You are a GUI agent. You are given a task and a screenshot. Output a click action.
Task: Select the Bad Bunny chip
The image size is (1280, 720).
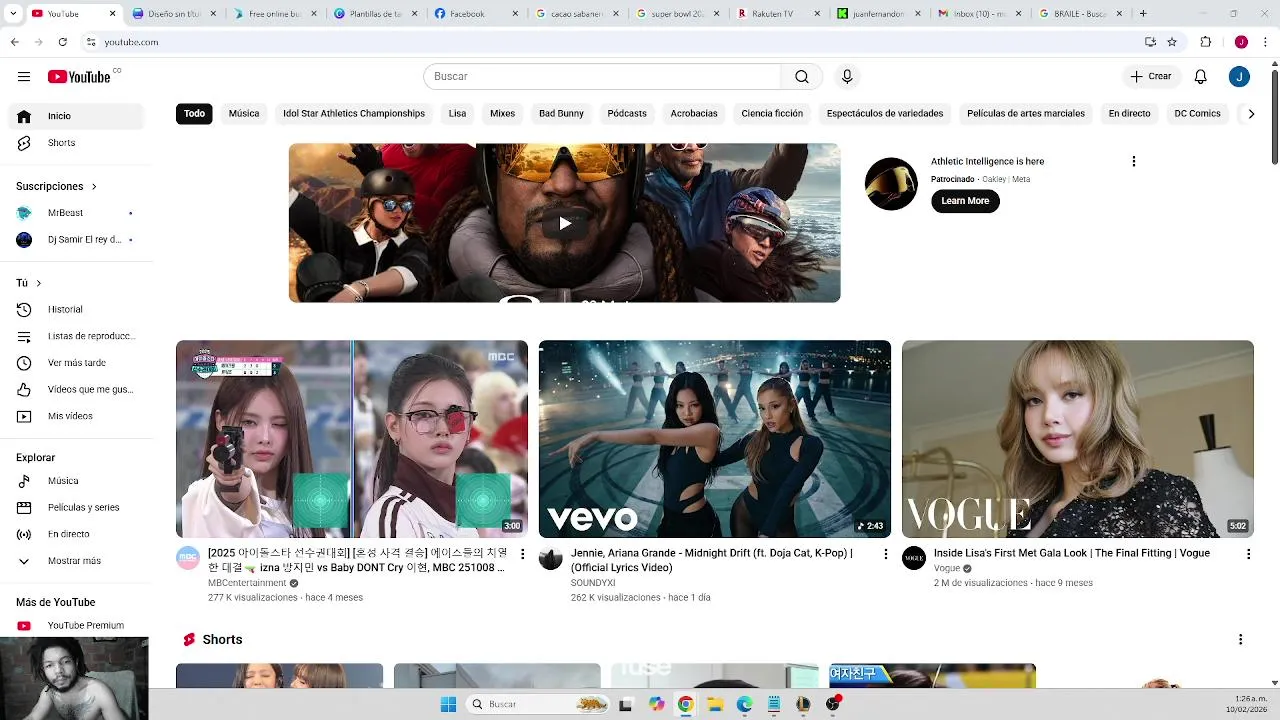point(561,114)
